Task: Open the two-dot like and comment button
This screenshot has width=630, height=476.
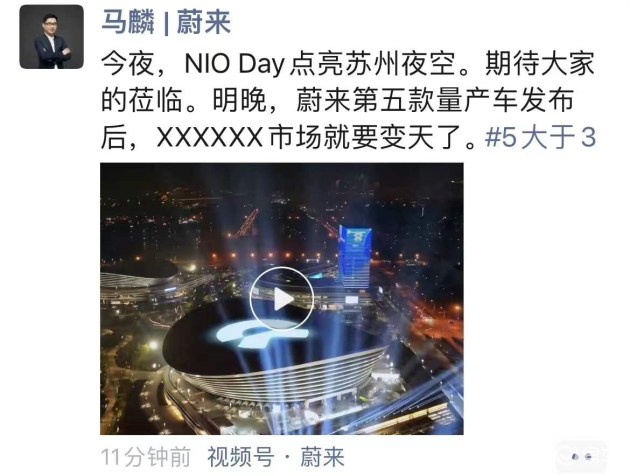Action: 581,457
